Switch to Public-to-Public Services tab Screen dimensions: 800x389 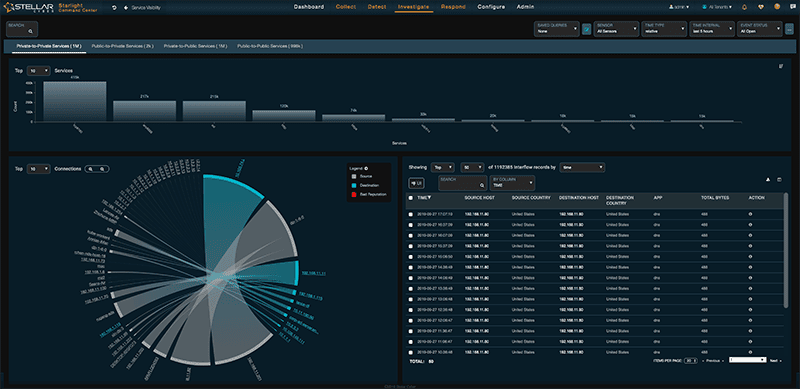click(x=270, y=46)
